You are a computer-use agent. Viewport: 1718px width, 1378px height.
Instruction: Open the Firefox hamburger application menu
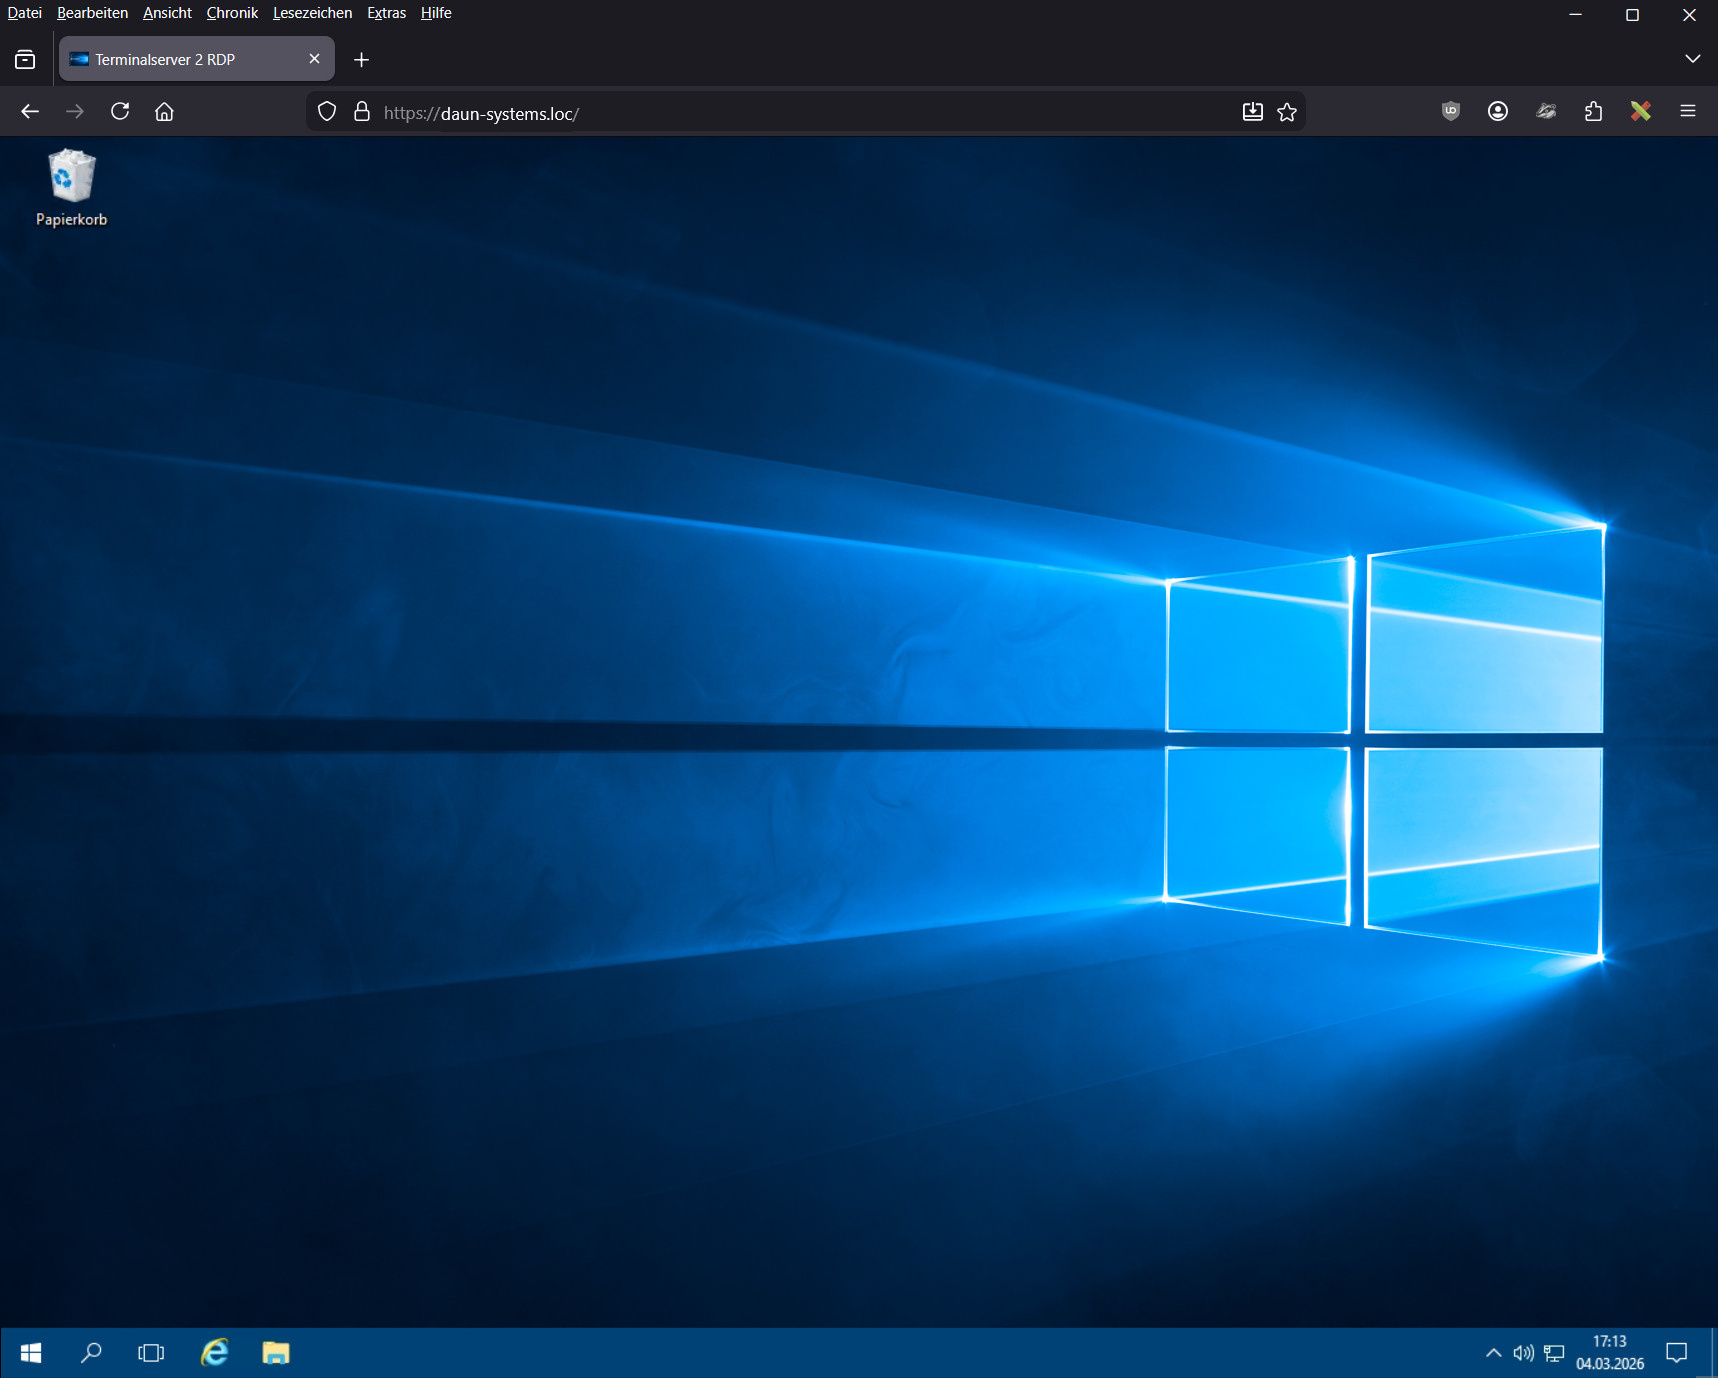pos(1688,112)
